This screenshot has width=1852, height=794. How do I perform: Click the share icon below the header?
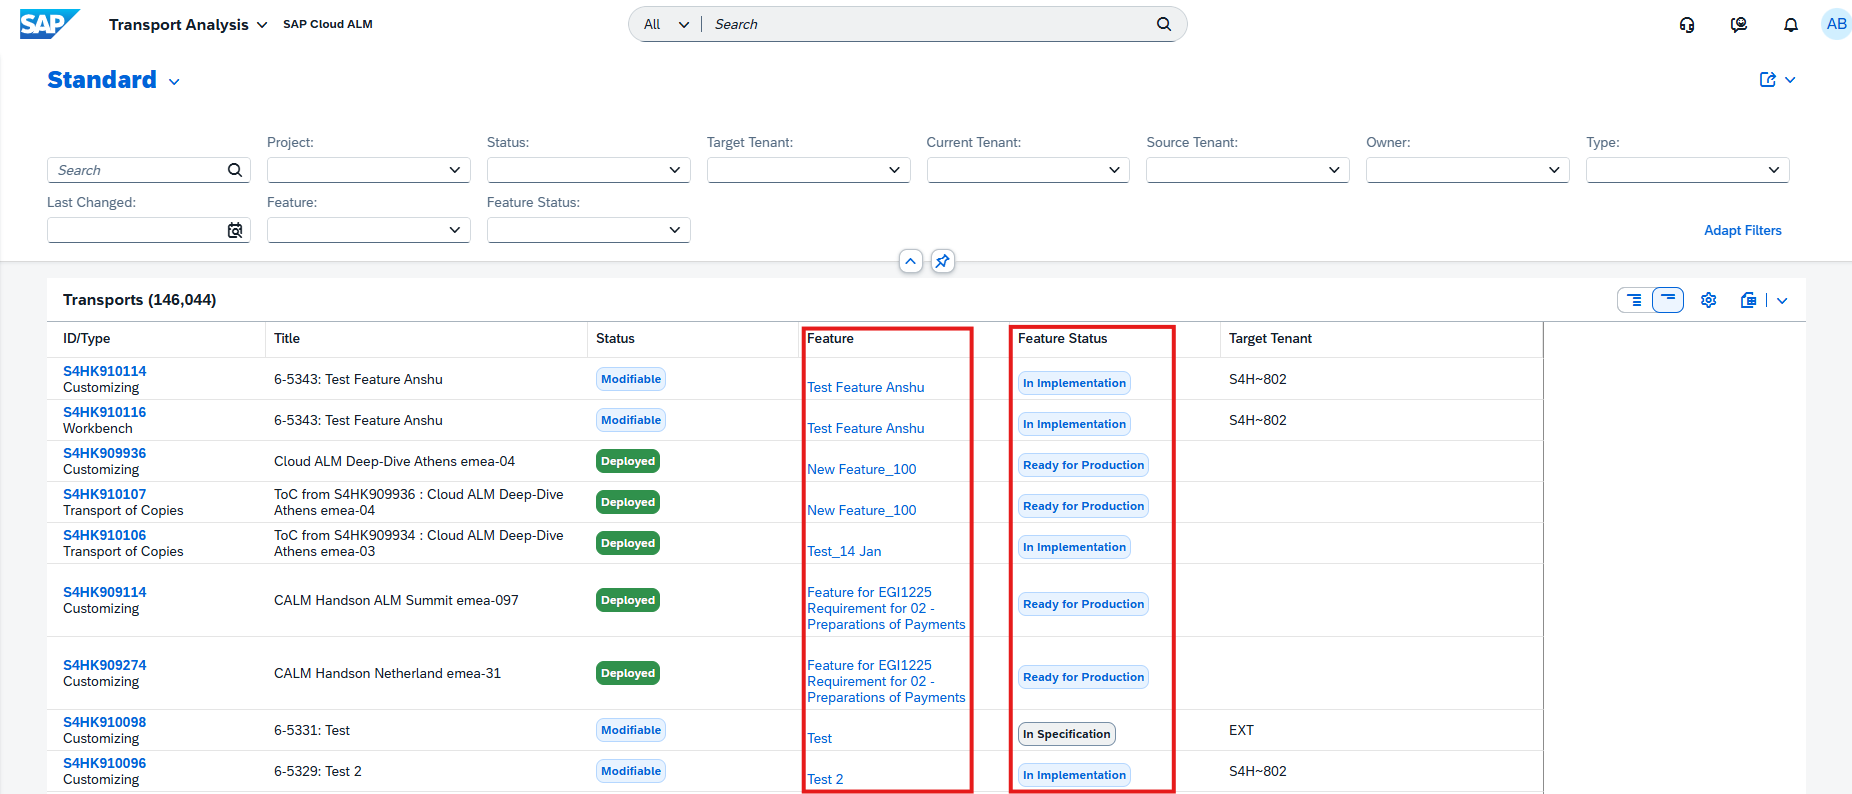(x=1768, y=80)
